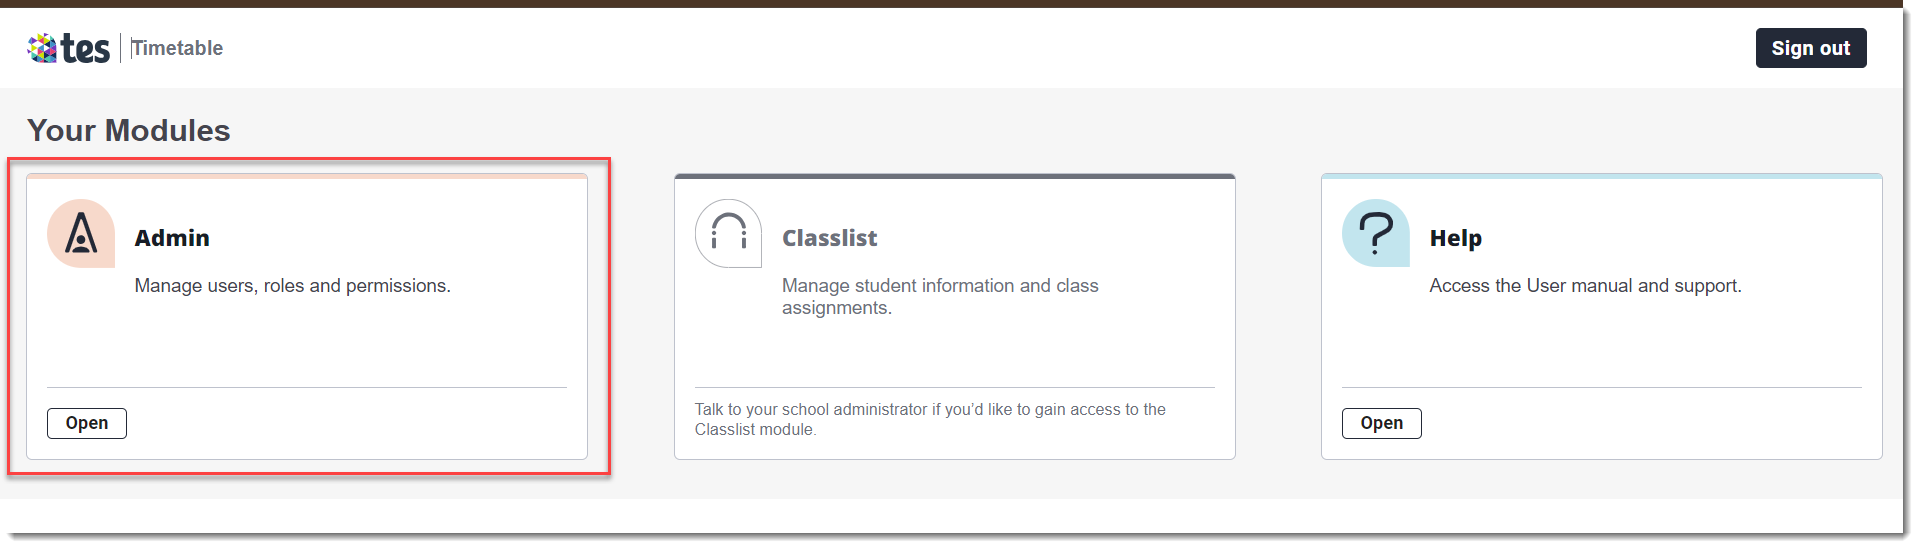This screenshot has width=1918, height=548.
Task: Click the Help module title
Action: (x=1456, y=238)
